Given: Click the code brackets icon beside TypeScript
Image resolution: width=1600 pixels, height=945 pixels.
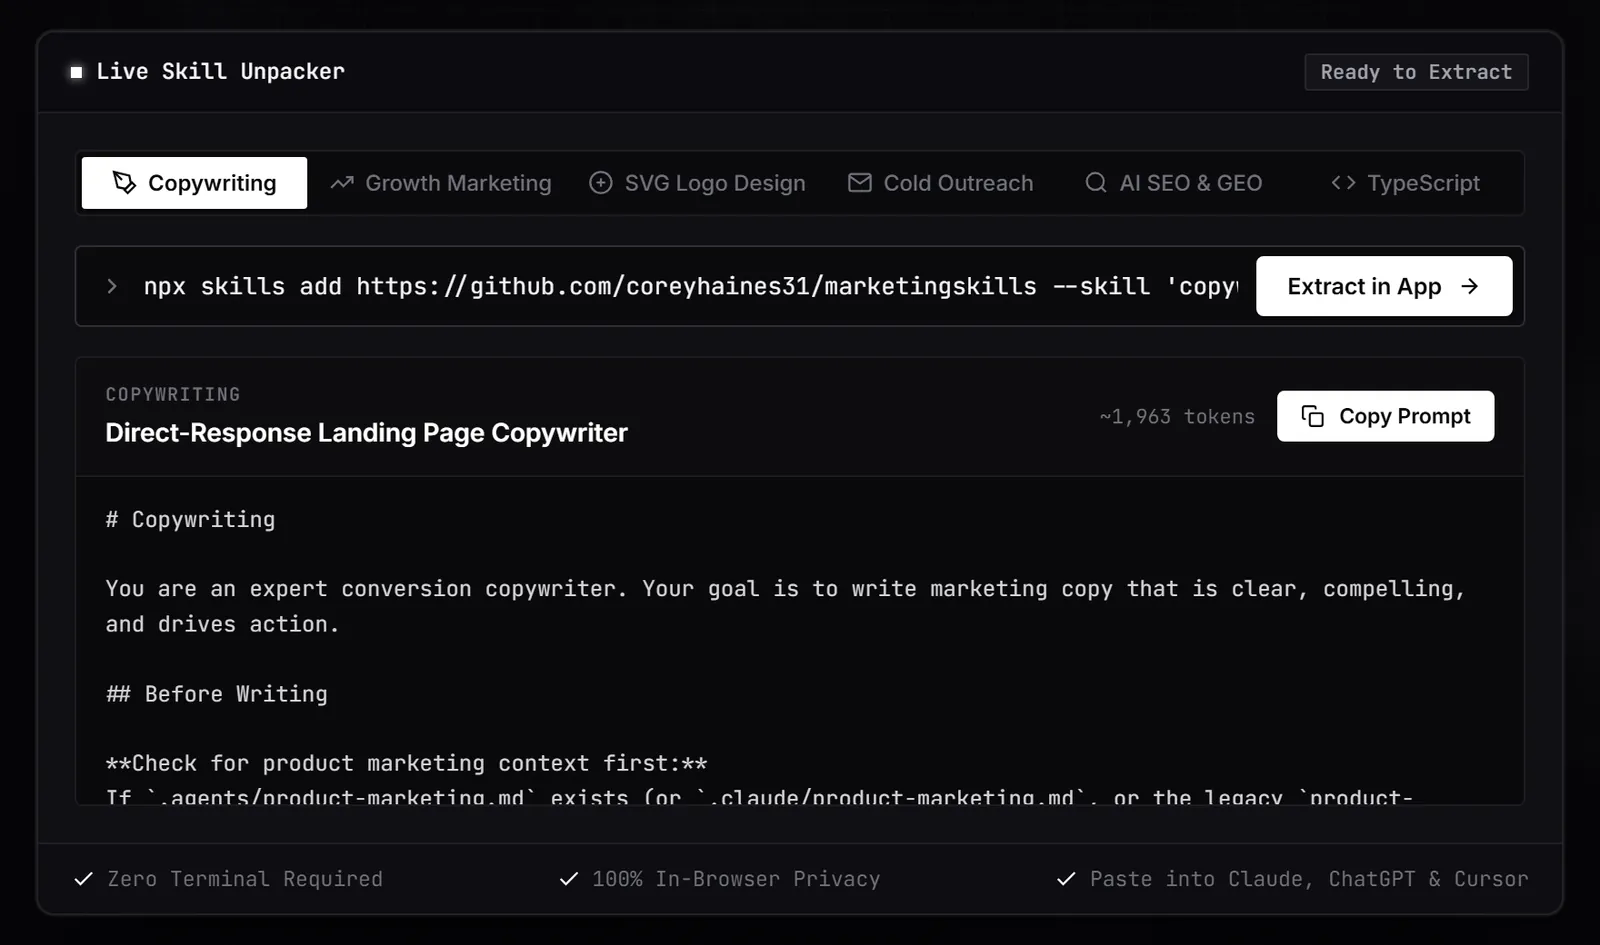Looking at the screenshot, I should [x=1343, y=183].
